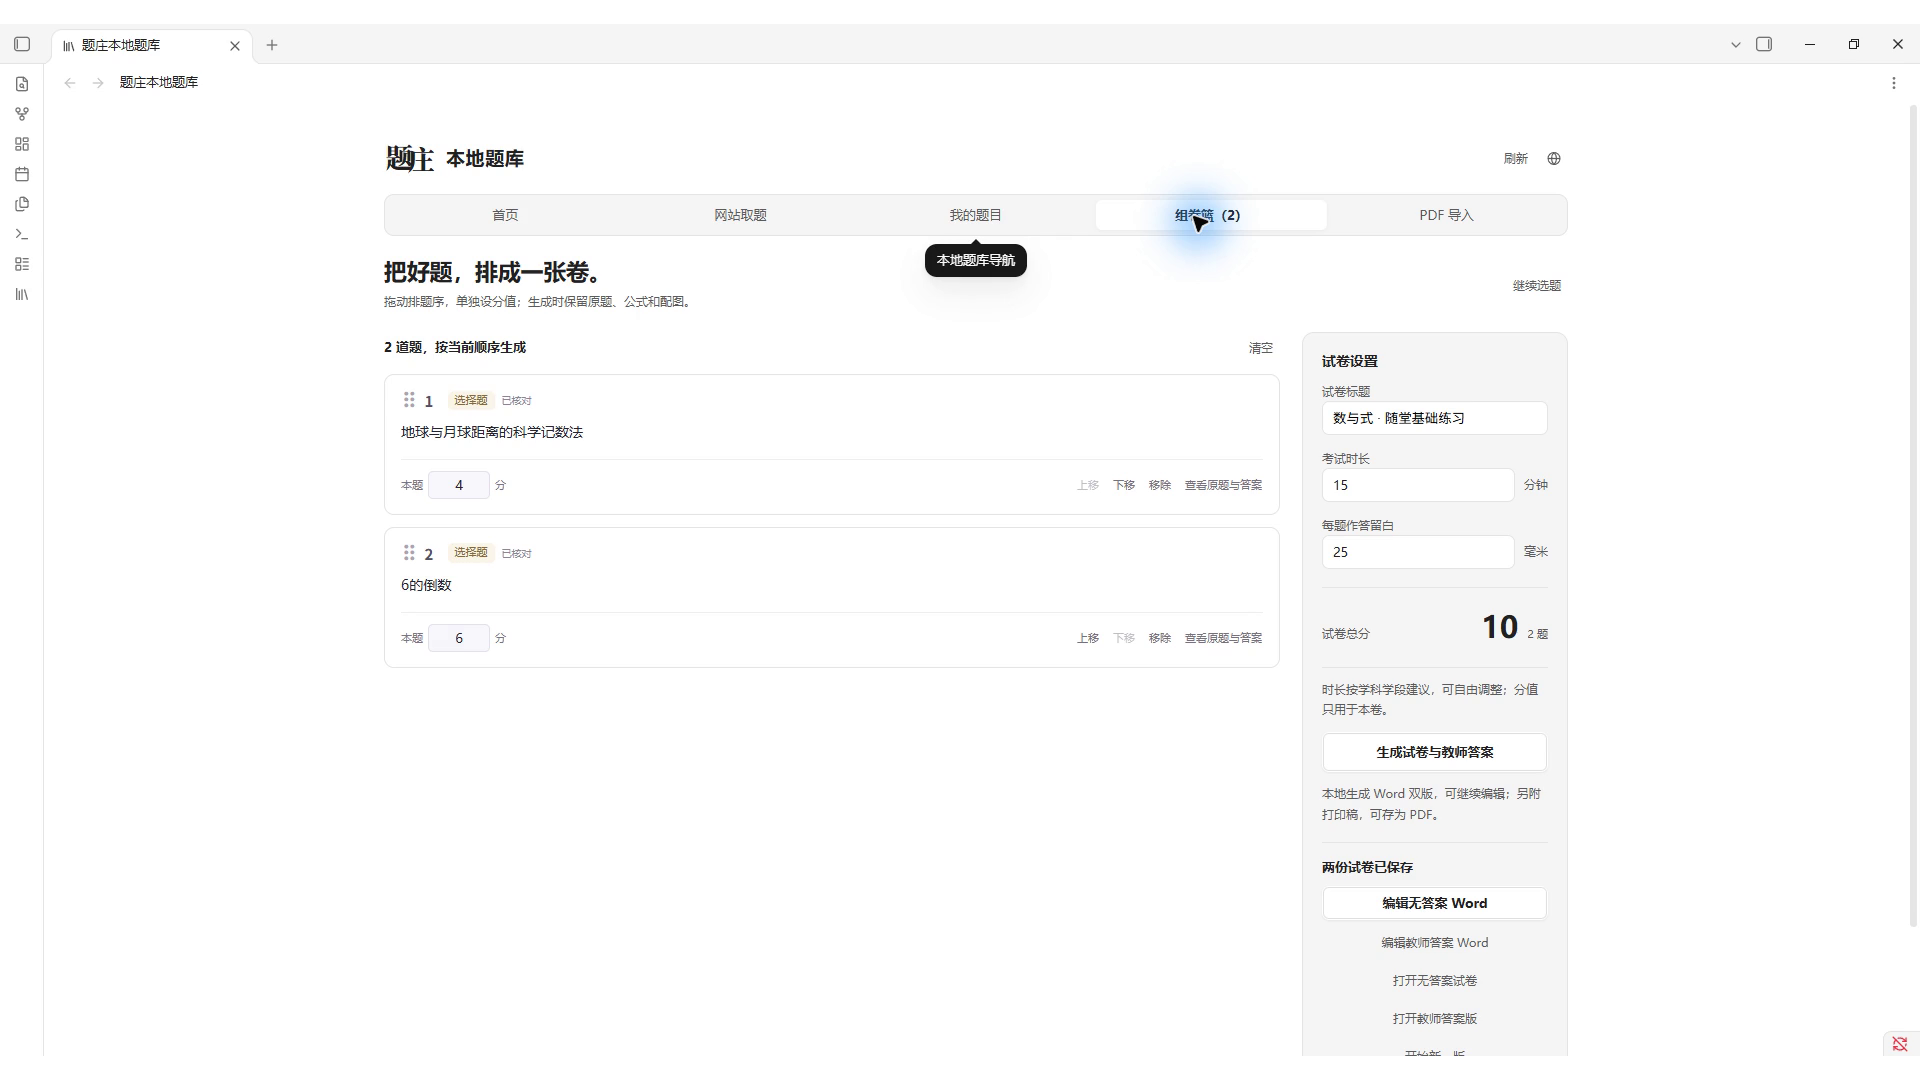Grab the drag handle of question 1
Image resolution: width=1920 pixels, height=1080 pixels.
(409, 400)
